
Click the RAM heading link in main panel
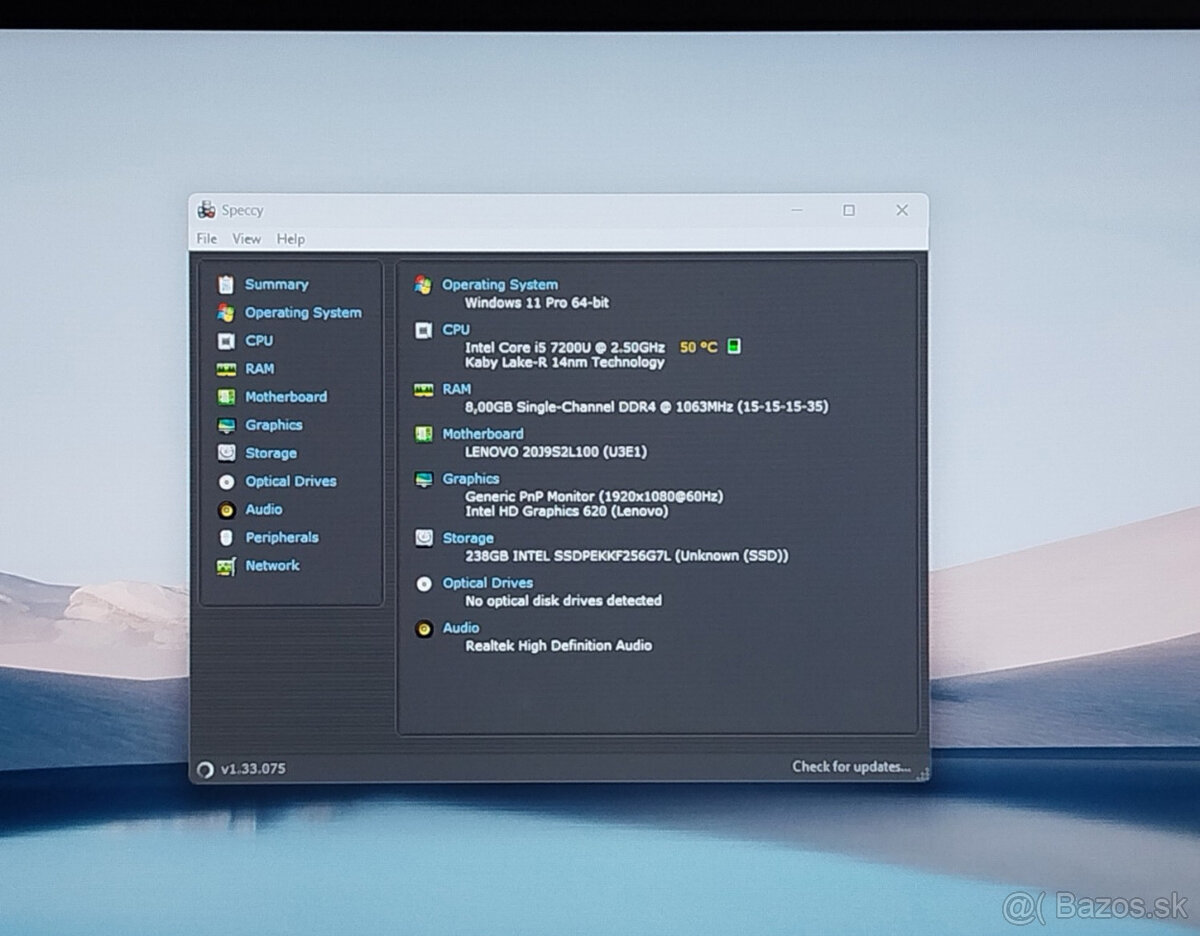pyautogui.click(x=456, y=389)
